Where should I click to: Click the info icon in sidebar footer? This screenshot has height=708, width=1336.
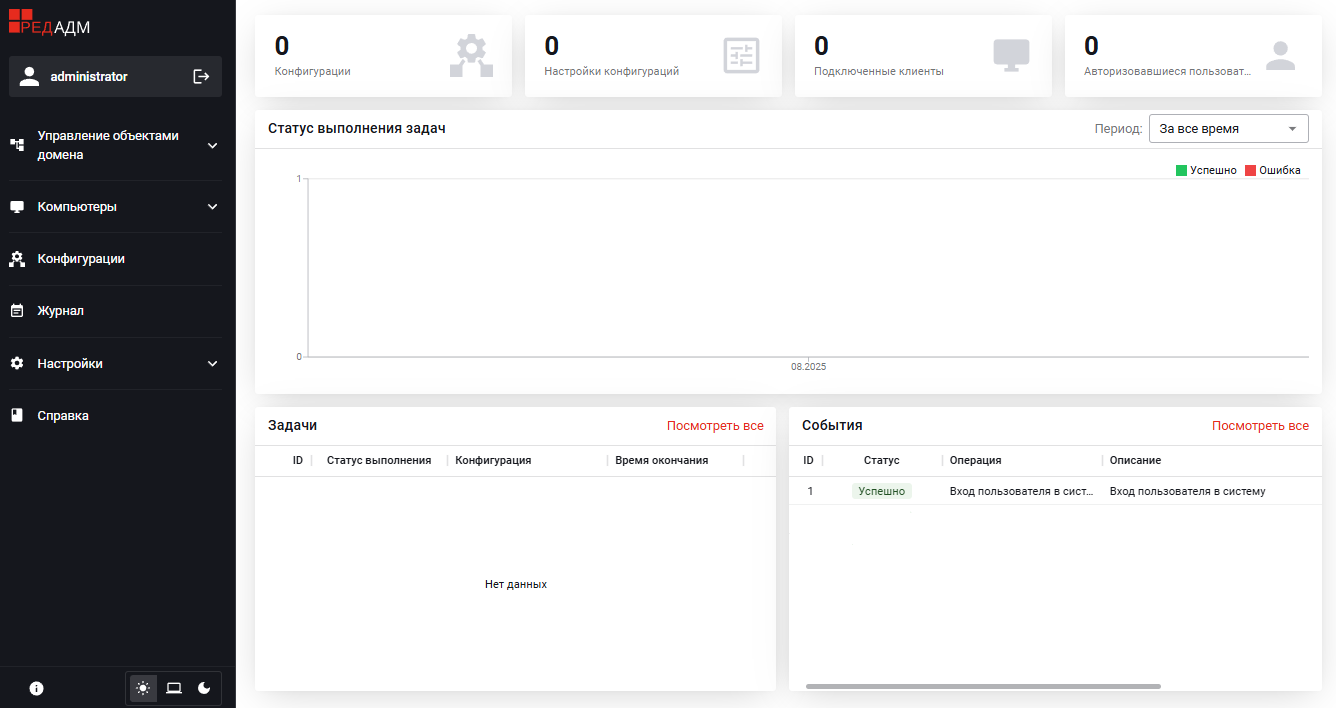(x=37, y=688)
